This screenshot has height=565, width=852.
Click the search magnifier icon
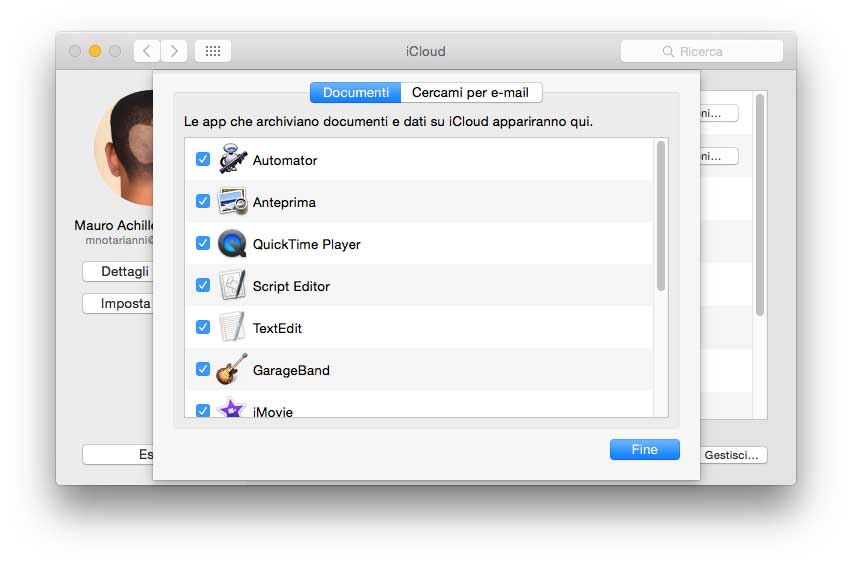(668, 52)
